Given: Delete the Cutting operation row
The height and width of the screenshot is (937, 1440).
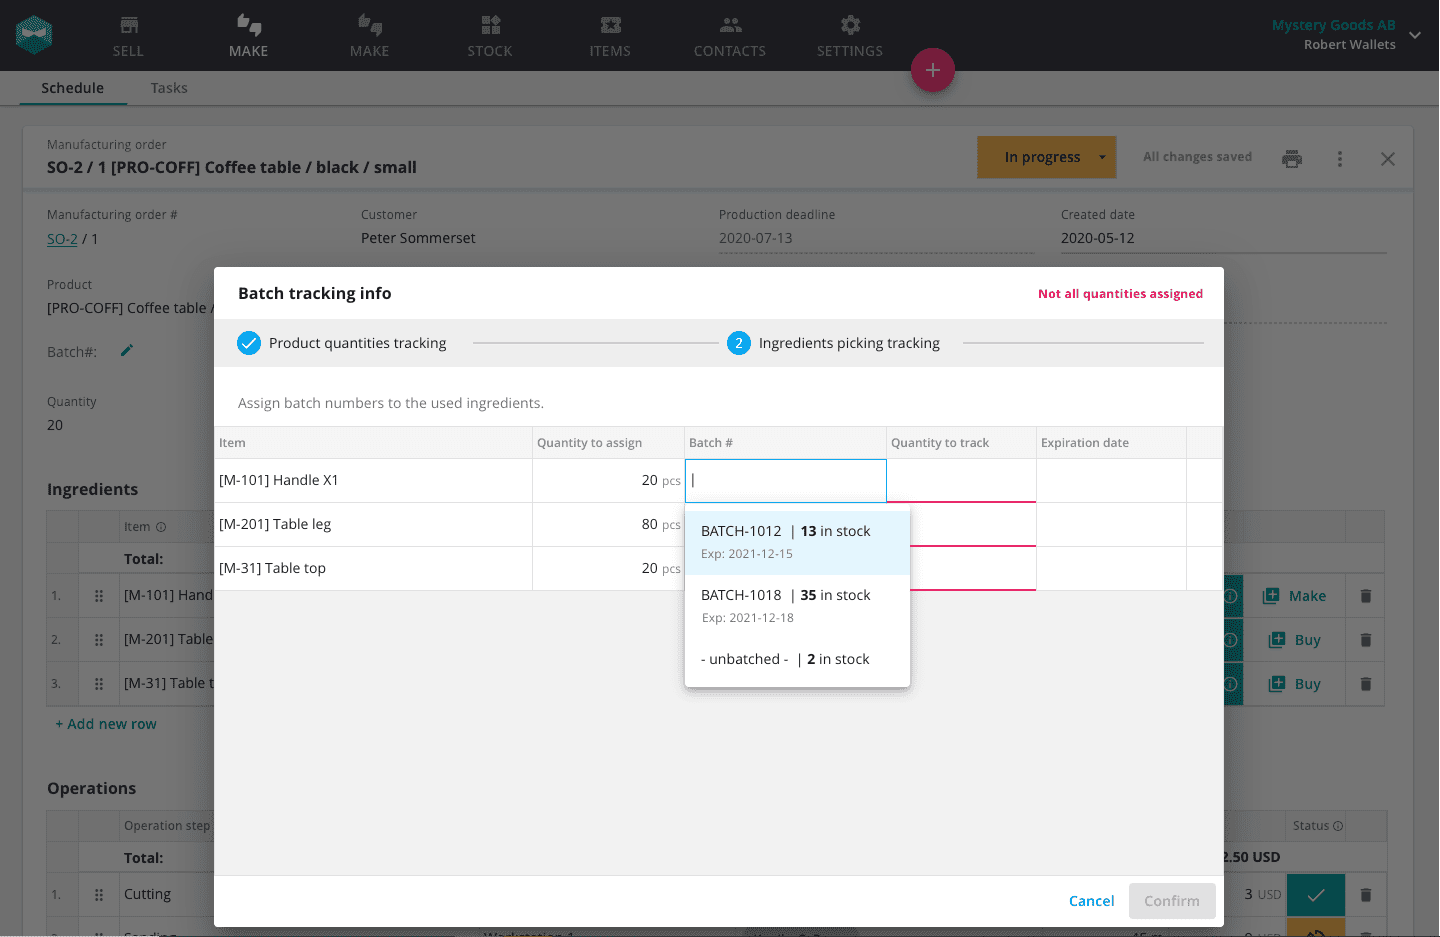Looking at the screenshot, I should (1366, 895).
